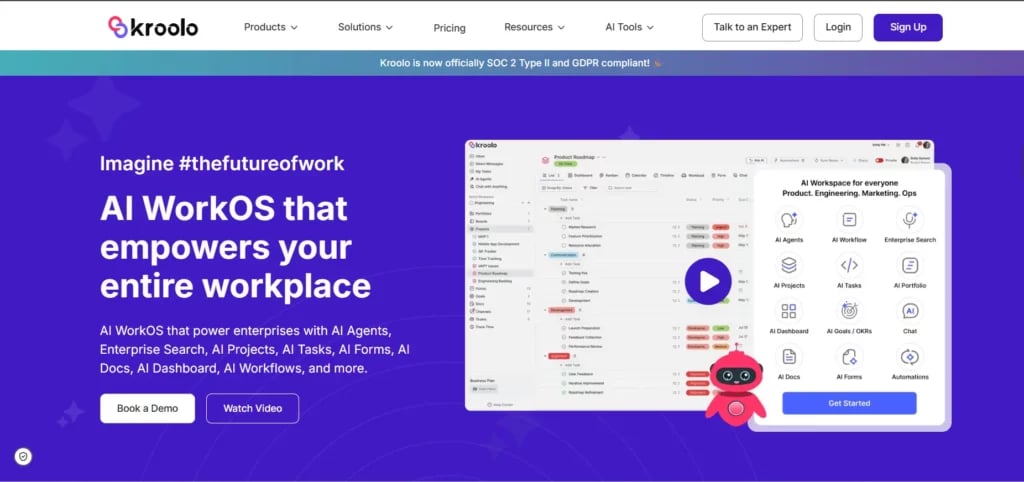Open the AI Tasks icon

point(849,265)
